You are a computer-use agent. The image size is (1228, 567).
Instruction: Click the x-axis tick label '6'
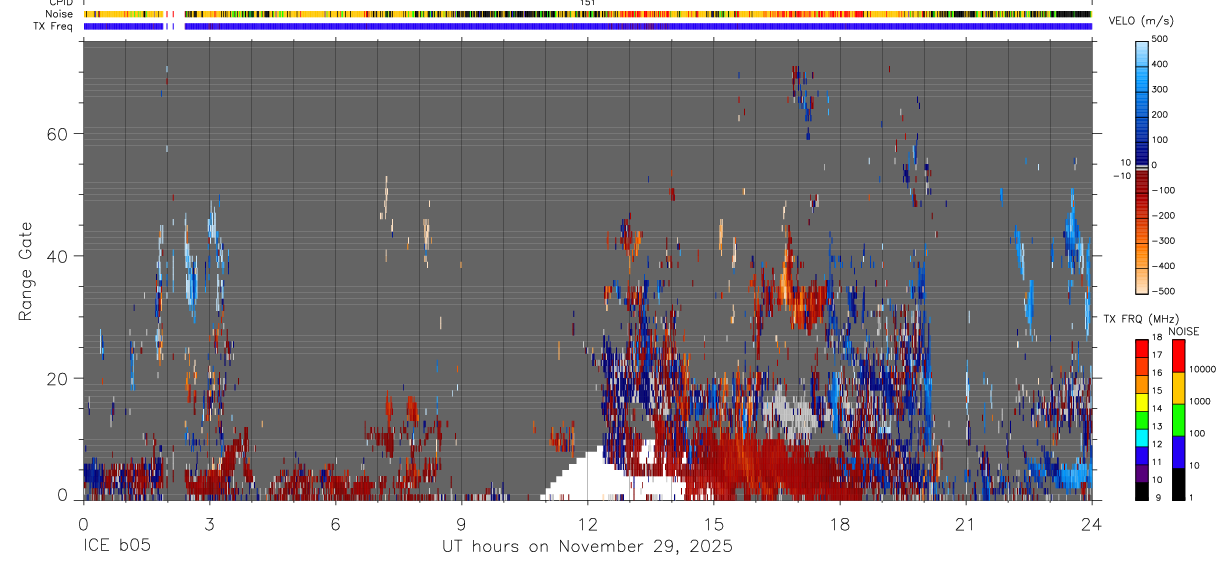click(x=335, y=523)
